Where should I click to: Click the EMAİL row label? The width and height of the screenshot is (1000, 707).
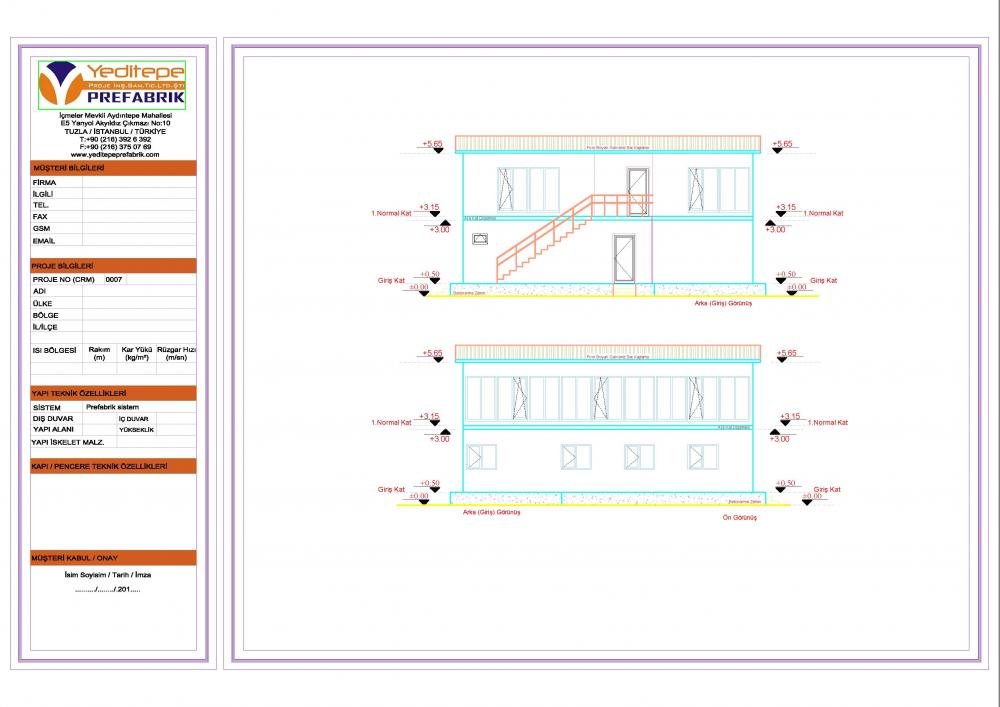43,241
